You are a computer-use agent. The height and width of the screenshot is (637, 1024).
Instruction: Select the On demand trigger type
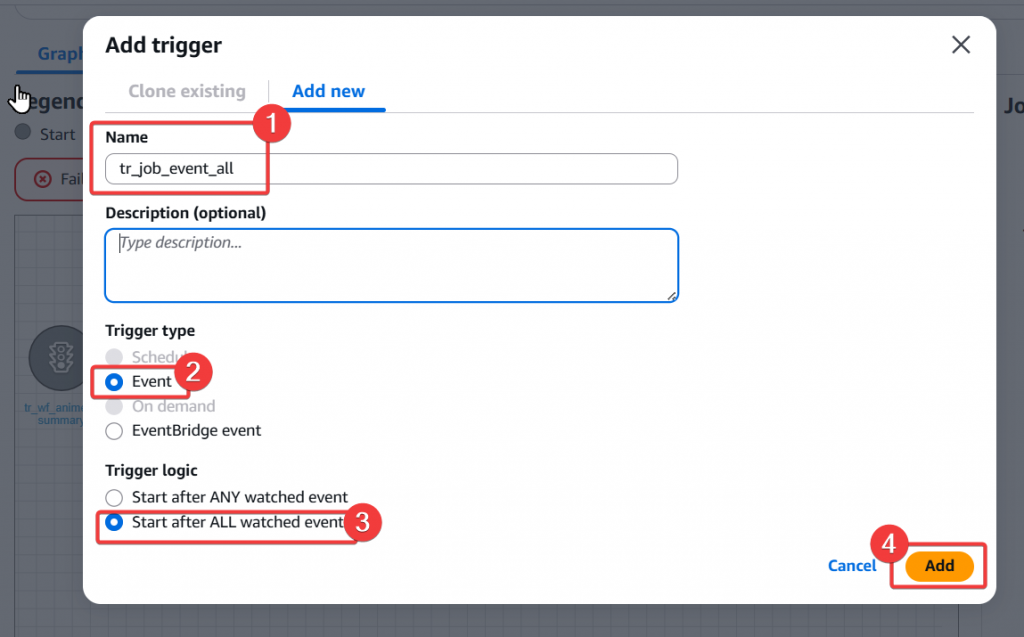coord(114,406)
